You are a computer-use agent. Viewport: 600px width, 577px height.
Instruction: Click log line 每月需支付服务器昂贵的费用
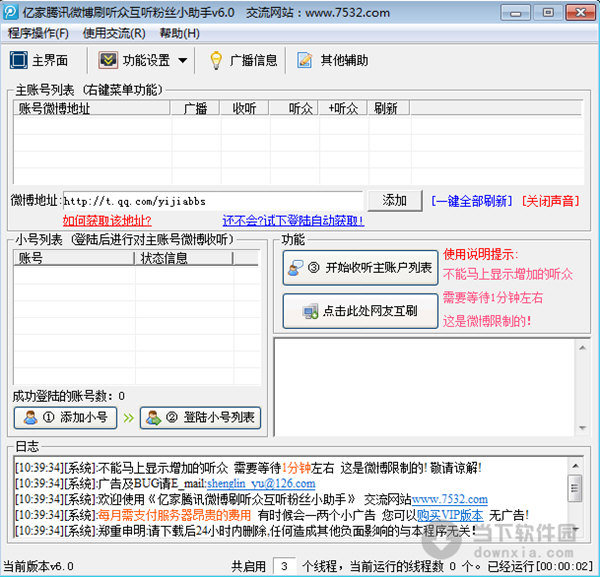[x=174, y=515]
